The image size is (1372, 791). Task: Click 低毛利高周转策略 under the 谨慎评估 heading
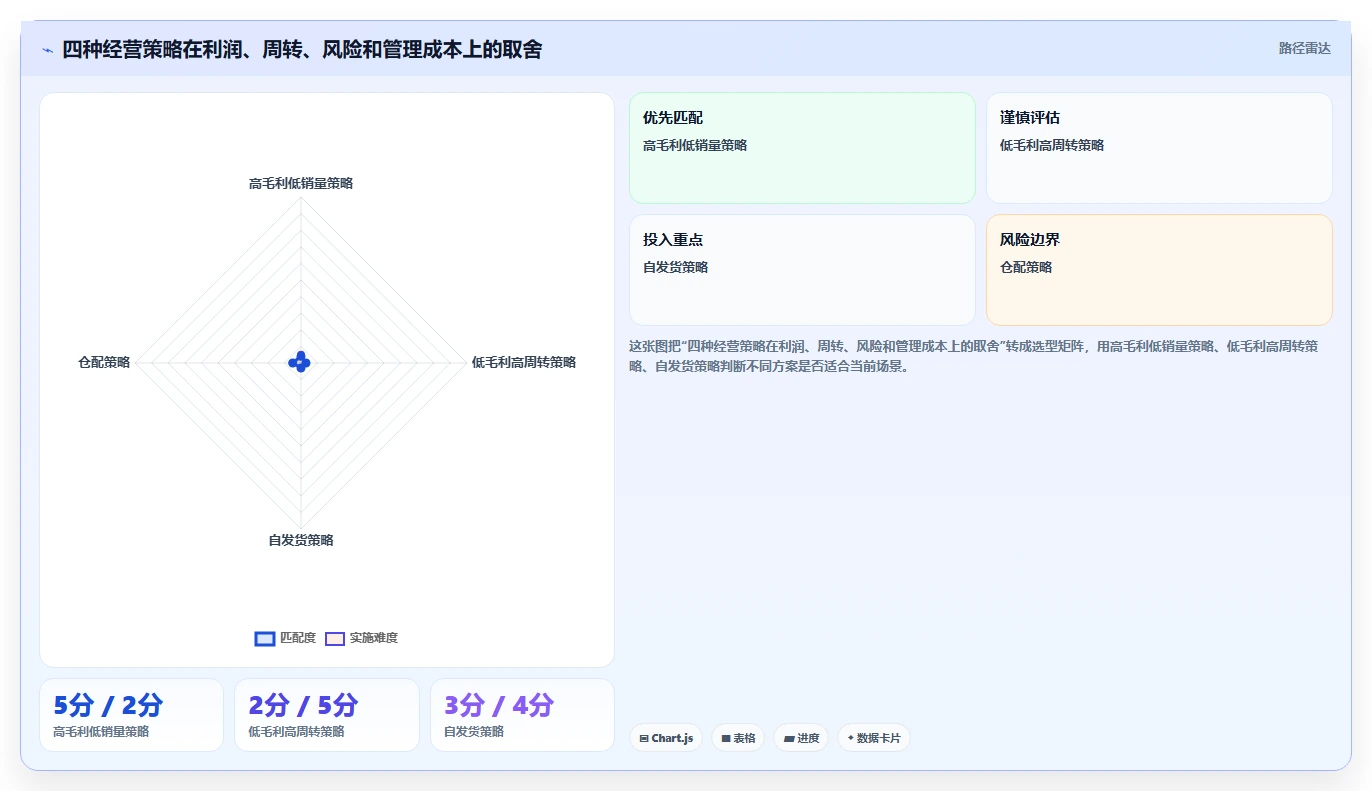click(x=1052, y=145)
